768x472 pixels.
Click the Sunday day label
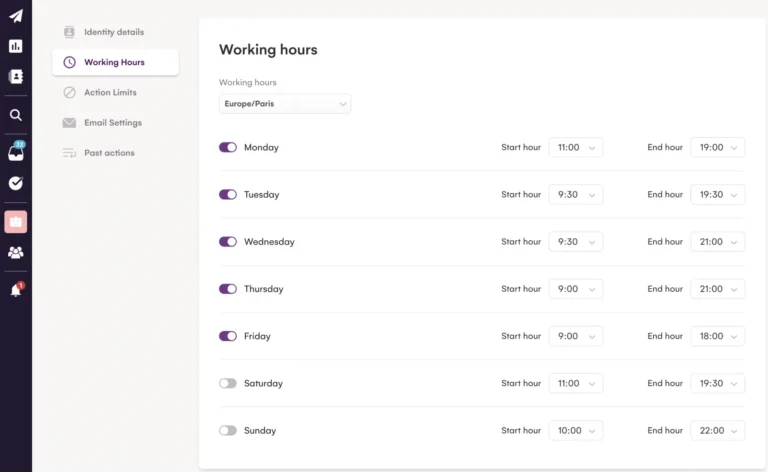pos(260,431)
